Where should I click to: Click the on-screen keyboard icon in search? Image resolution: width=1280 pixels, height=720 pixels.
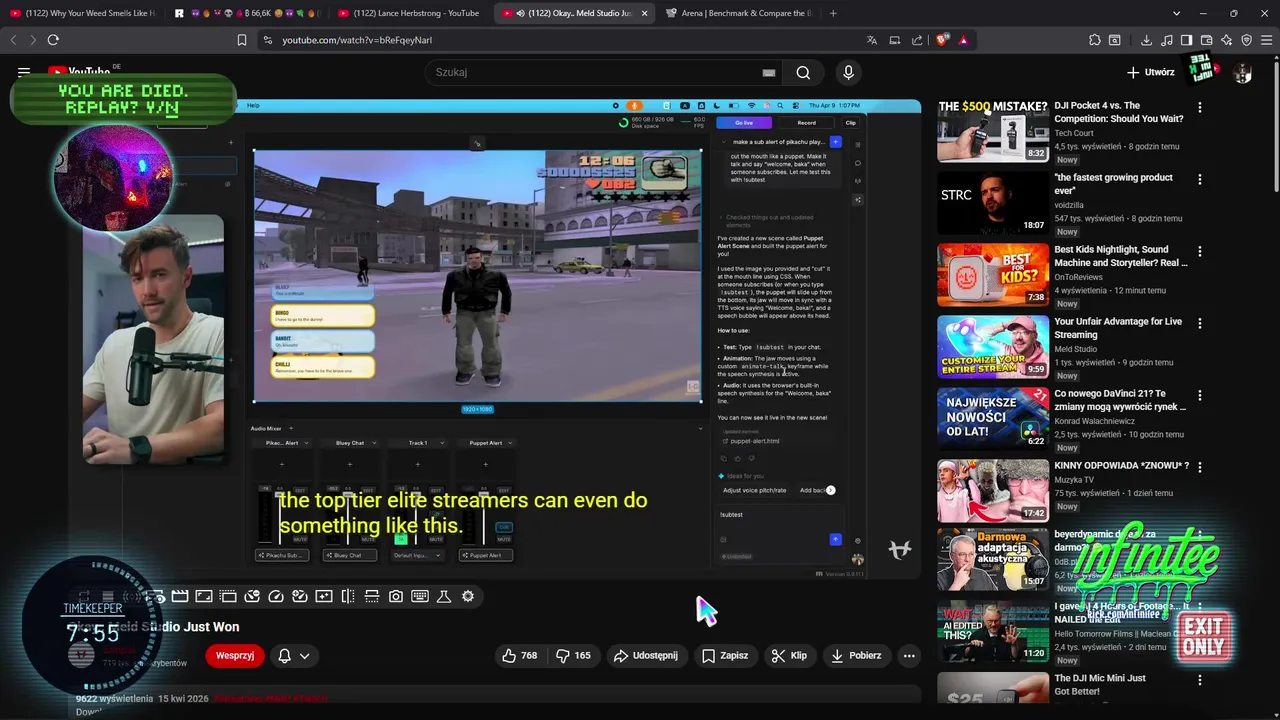coord(769,72)
